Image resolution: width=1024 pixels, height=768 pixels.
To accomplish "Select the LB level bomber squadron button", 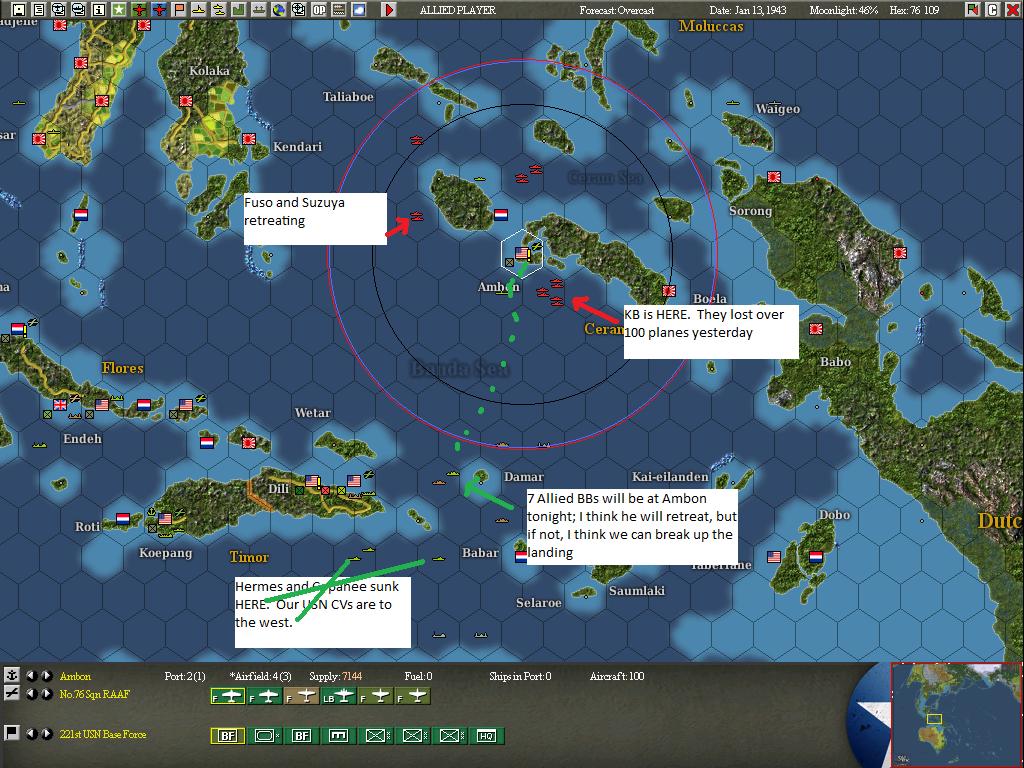I will tap(339, 696).
